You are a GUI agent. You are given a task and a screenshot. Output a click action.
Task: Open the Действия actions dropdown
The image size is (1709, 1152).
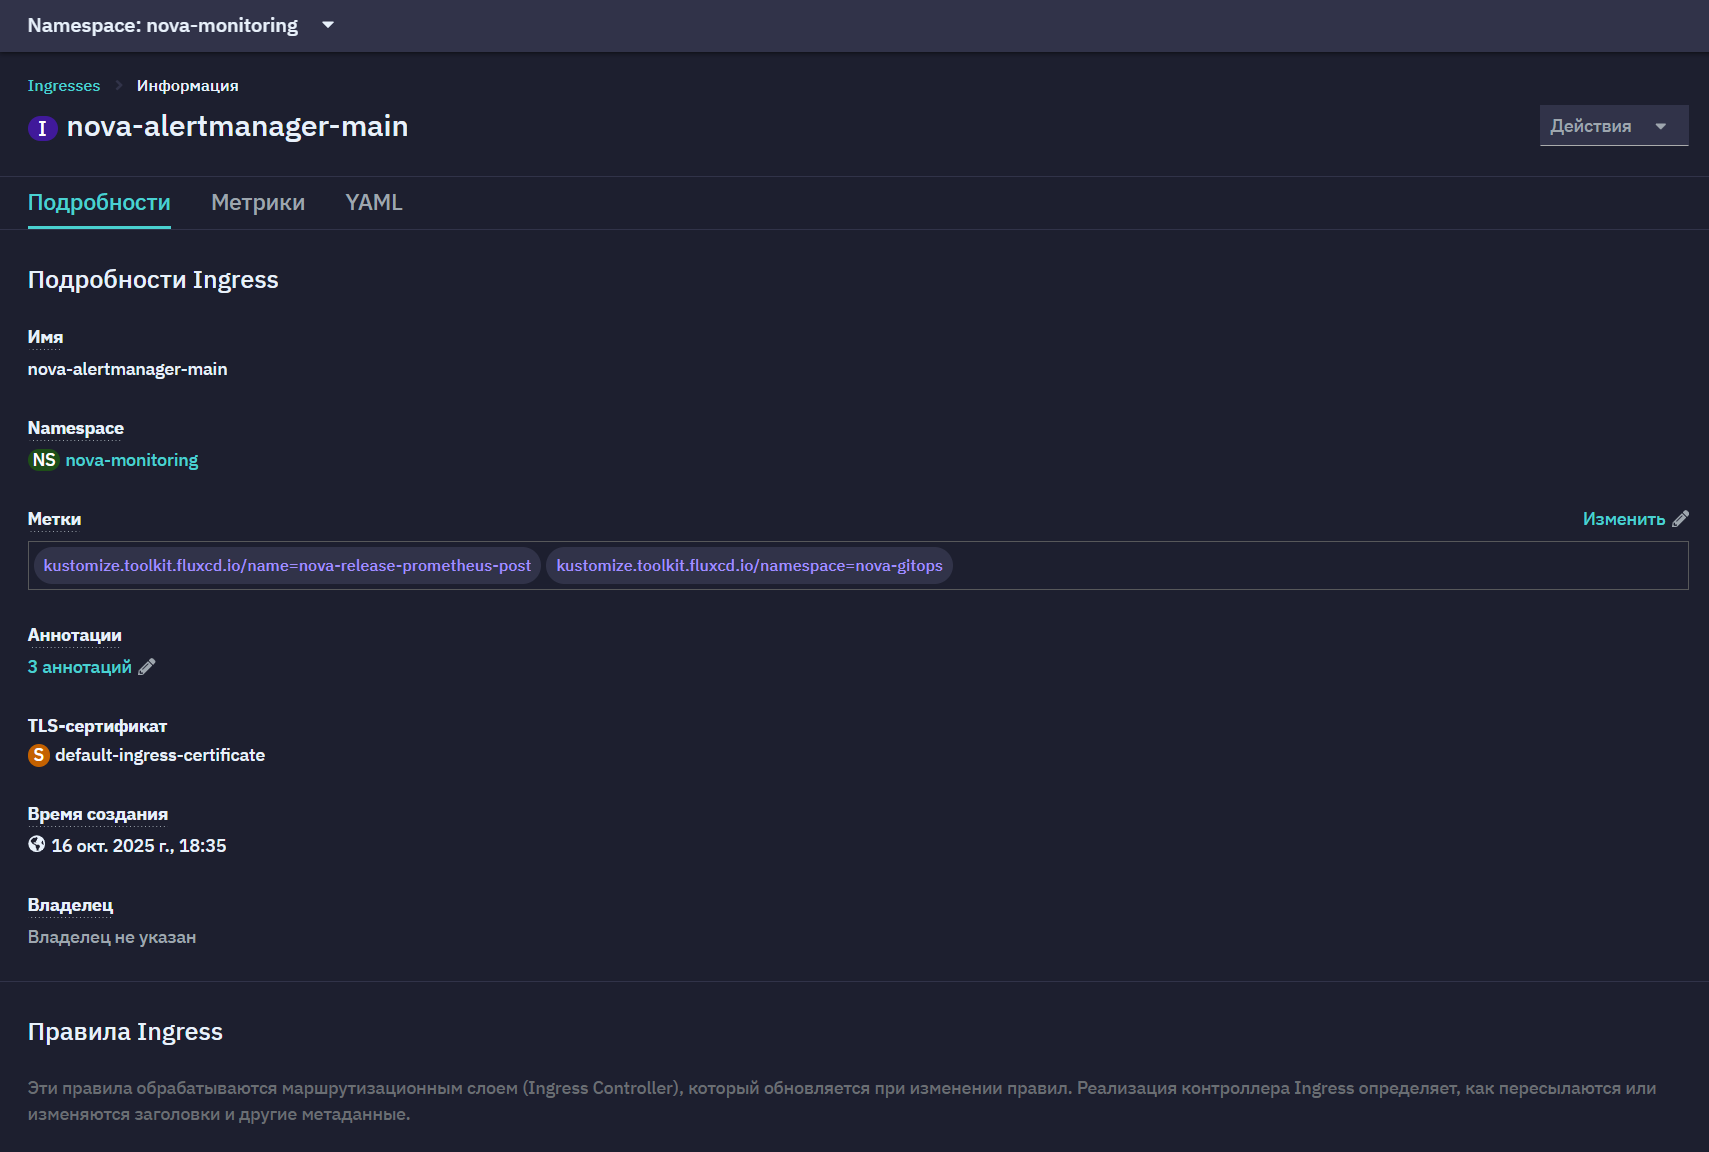pyautogui.click(x=1614, y=126)
